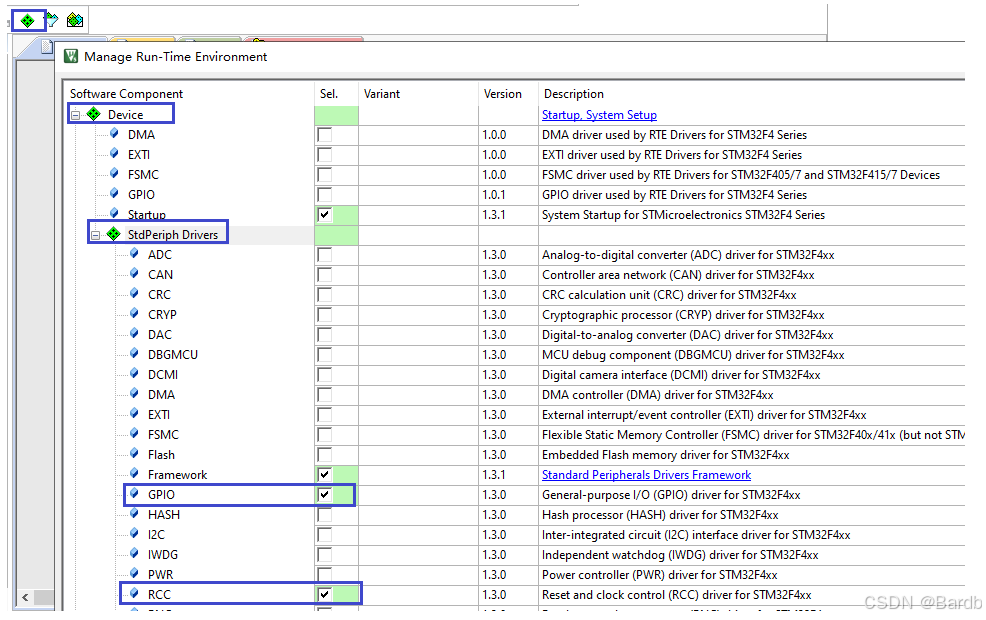Click the Description column header

[573, 94]
